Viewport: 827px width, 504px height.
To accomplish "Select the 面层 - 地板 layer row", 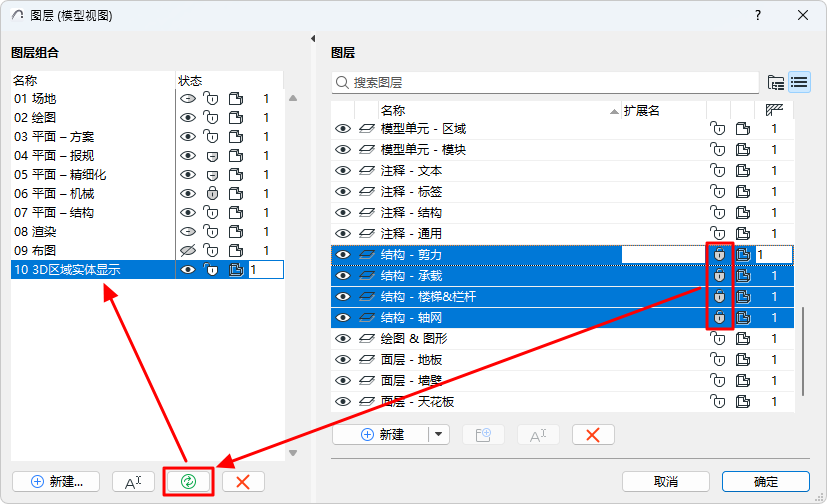I will tap(562, 360).
